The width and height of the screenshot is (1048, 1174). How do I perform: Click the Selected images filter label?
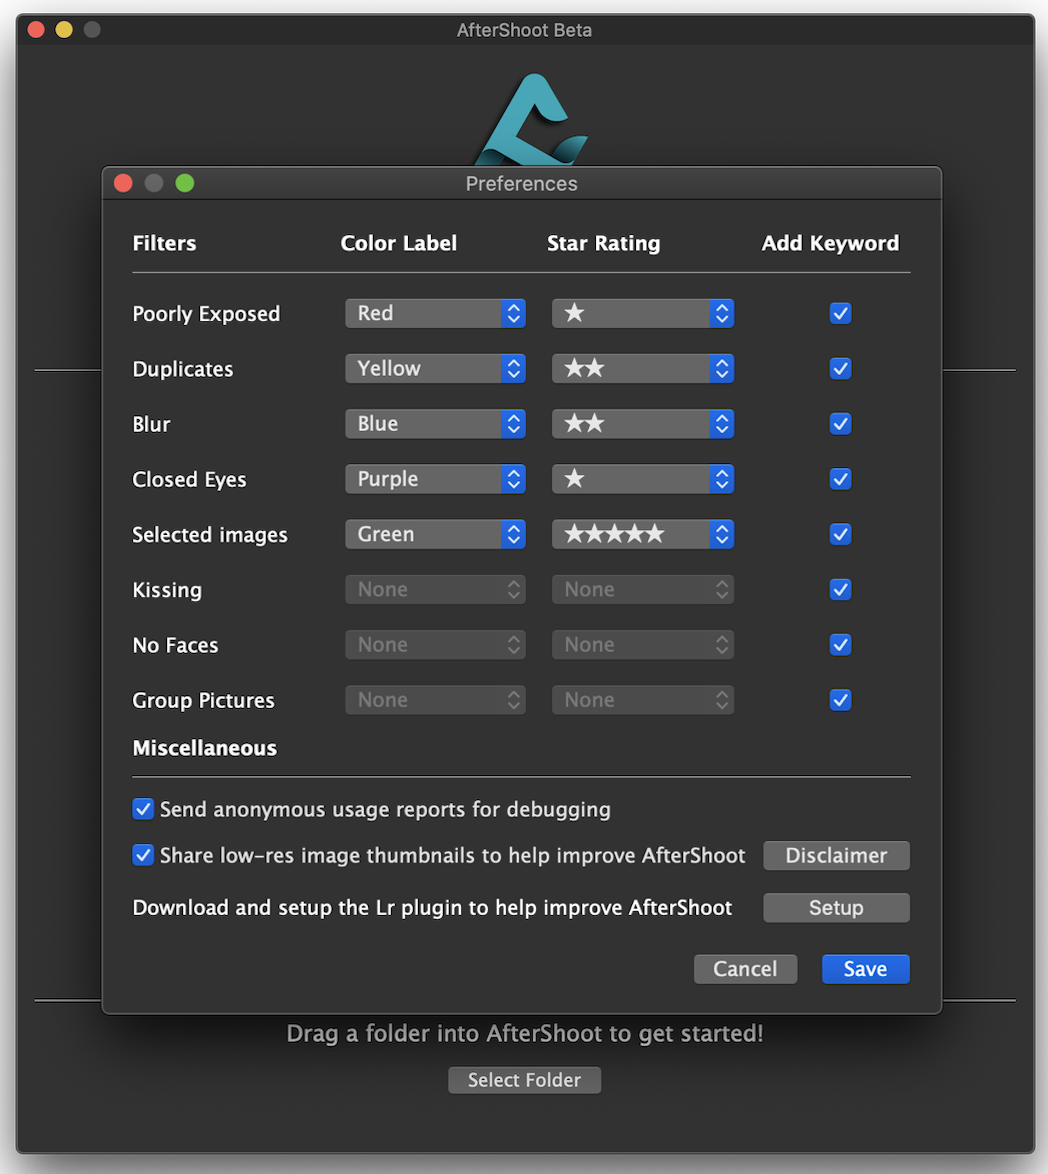[x=210, y=535]
